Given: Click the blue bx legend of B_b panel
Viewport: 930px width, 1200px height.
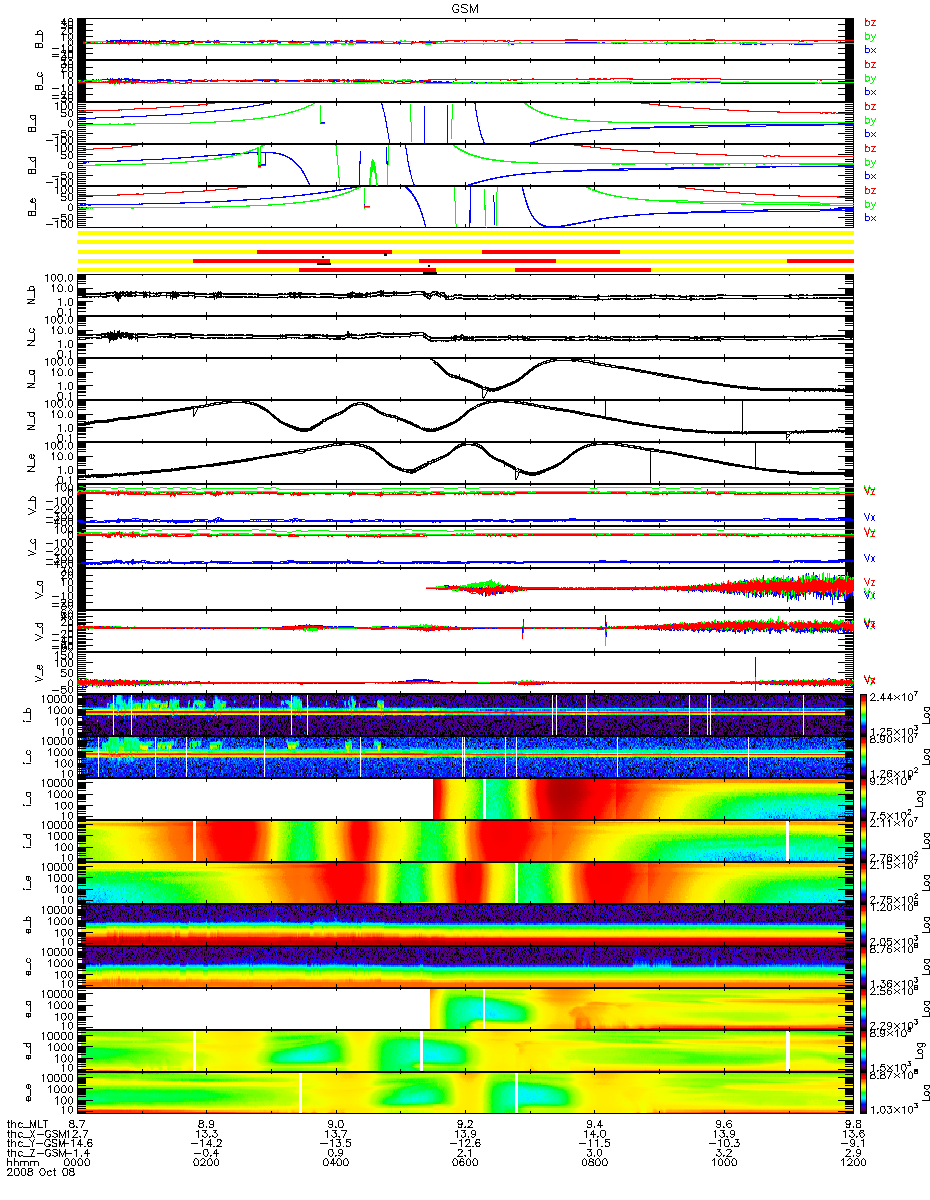Looking at the screenshot, I should click(x=870, y=49).
